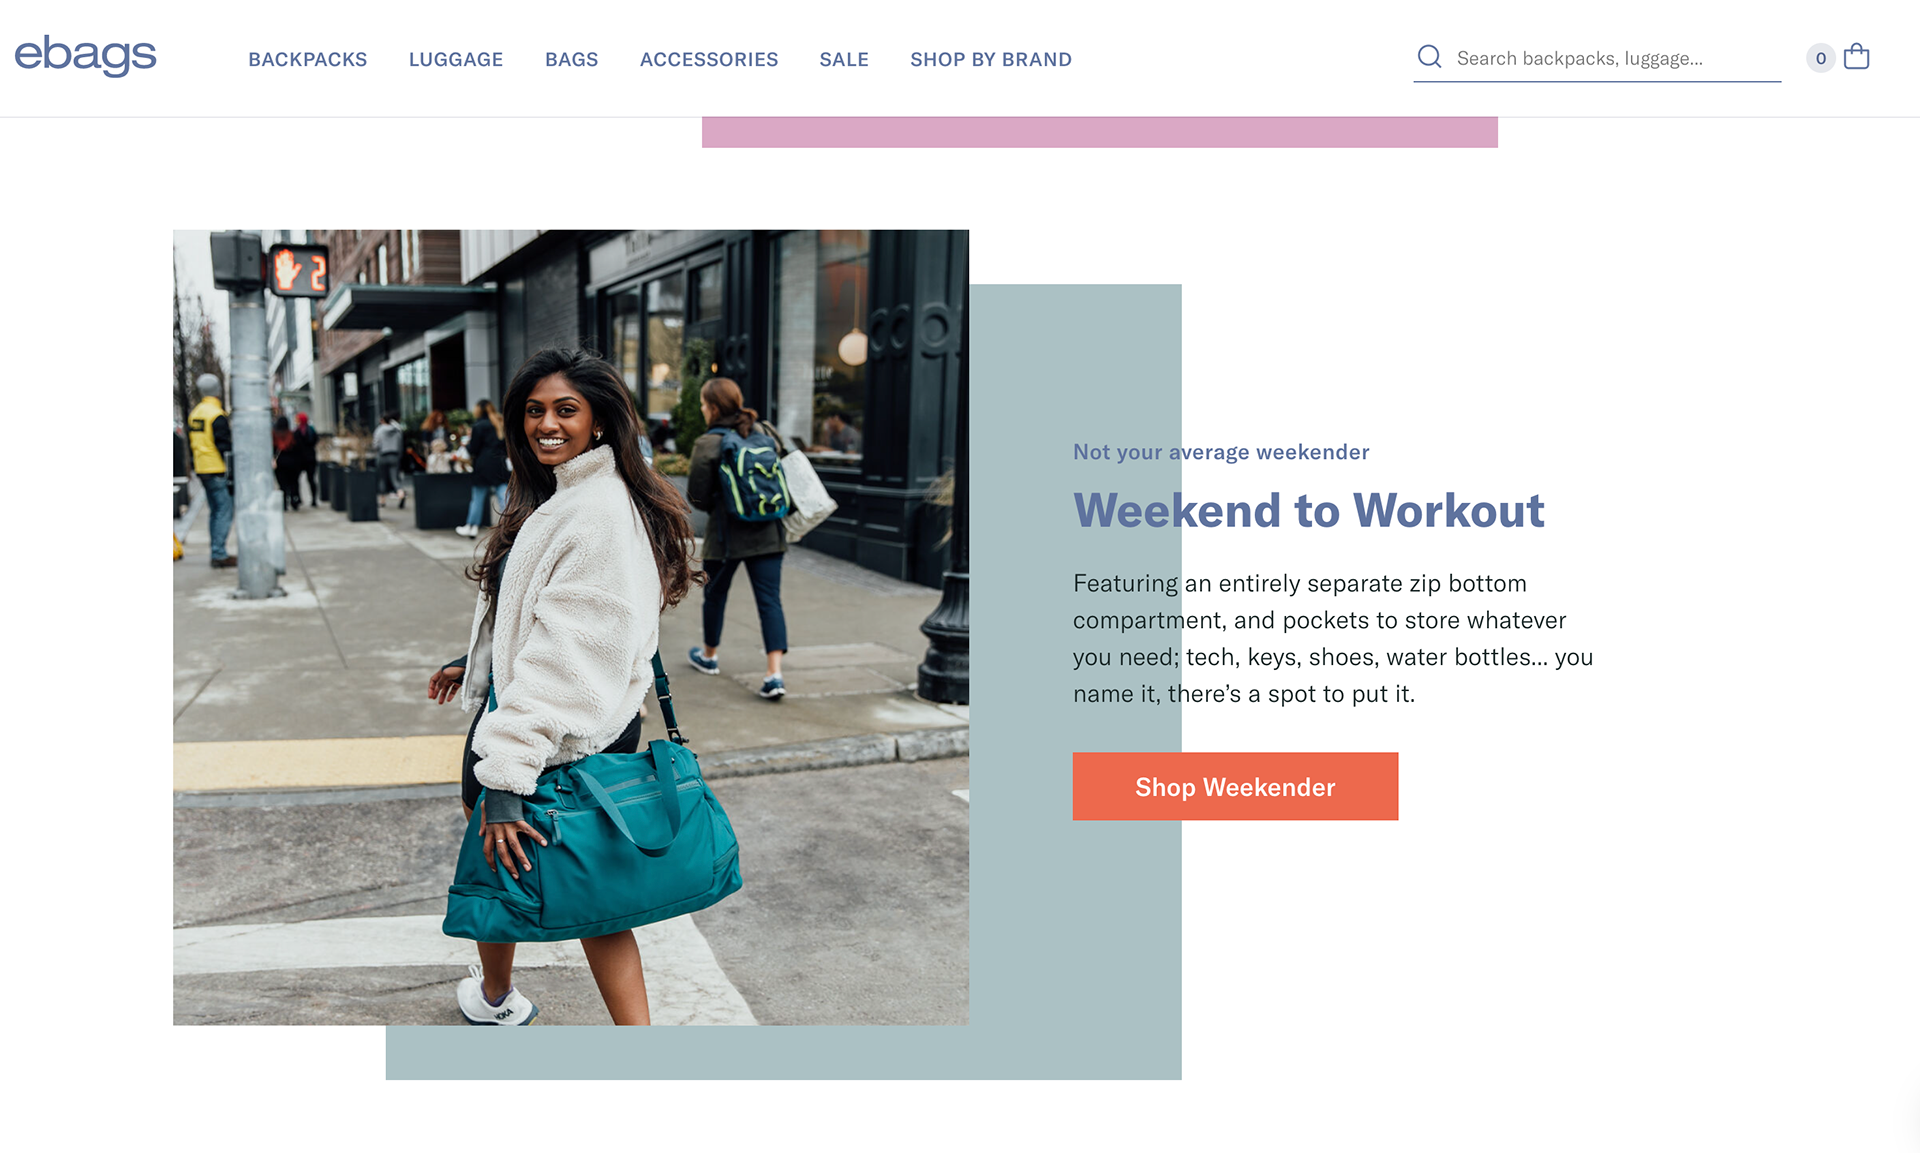Image resolution: width=1920 pixels, height=1153 pixels.
Task: Open the shopping bag cart icon
Action: [x=1856, y=56]
